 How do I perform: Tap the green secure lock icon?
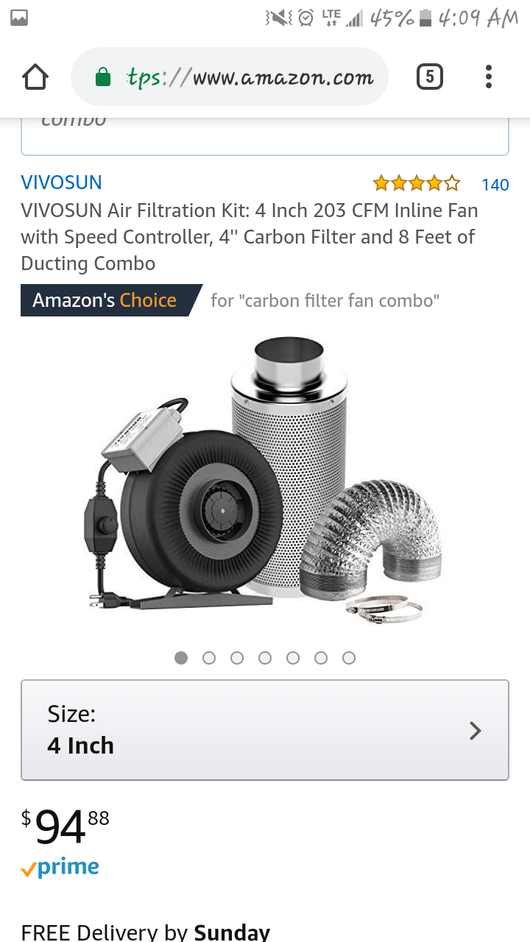[103, 77]
